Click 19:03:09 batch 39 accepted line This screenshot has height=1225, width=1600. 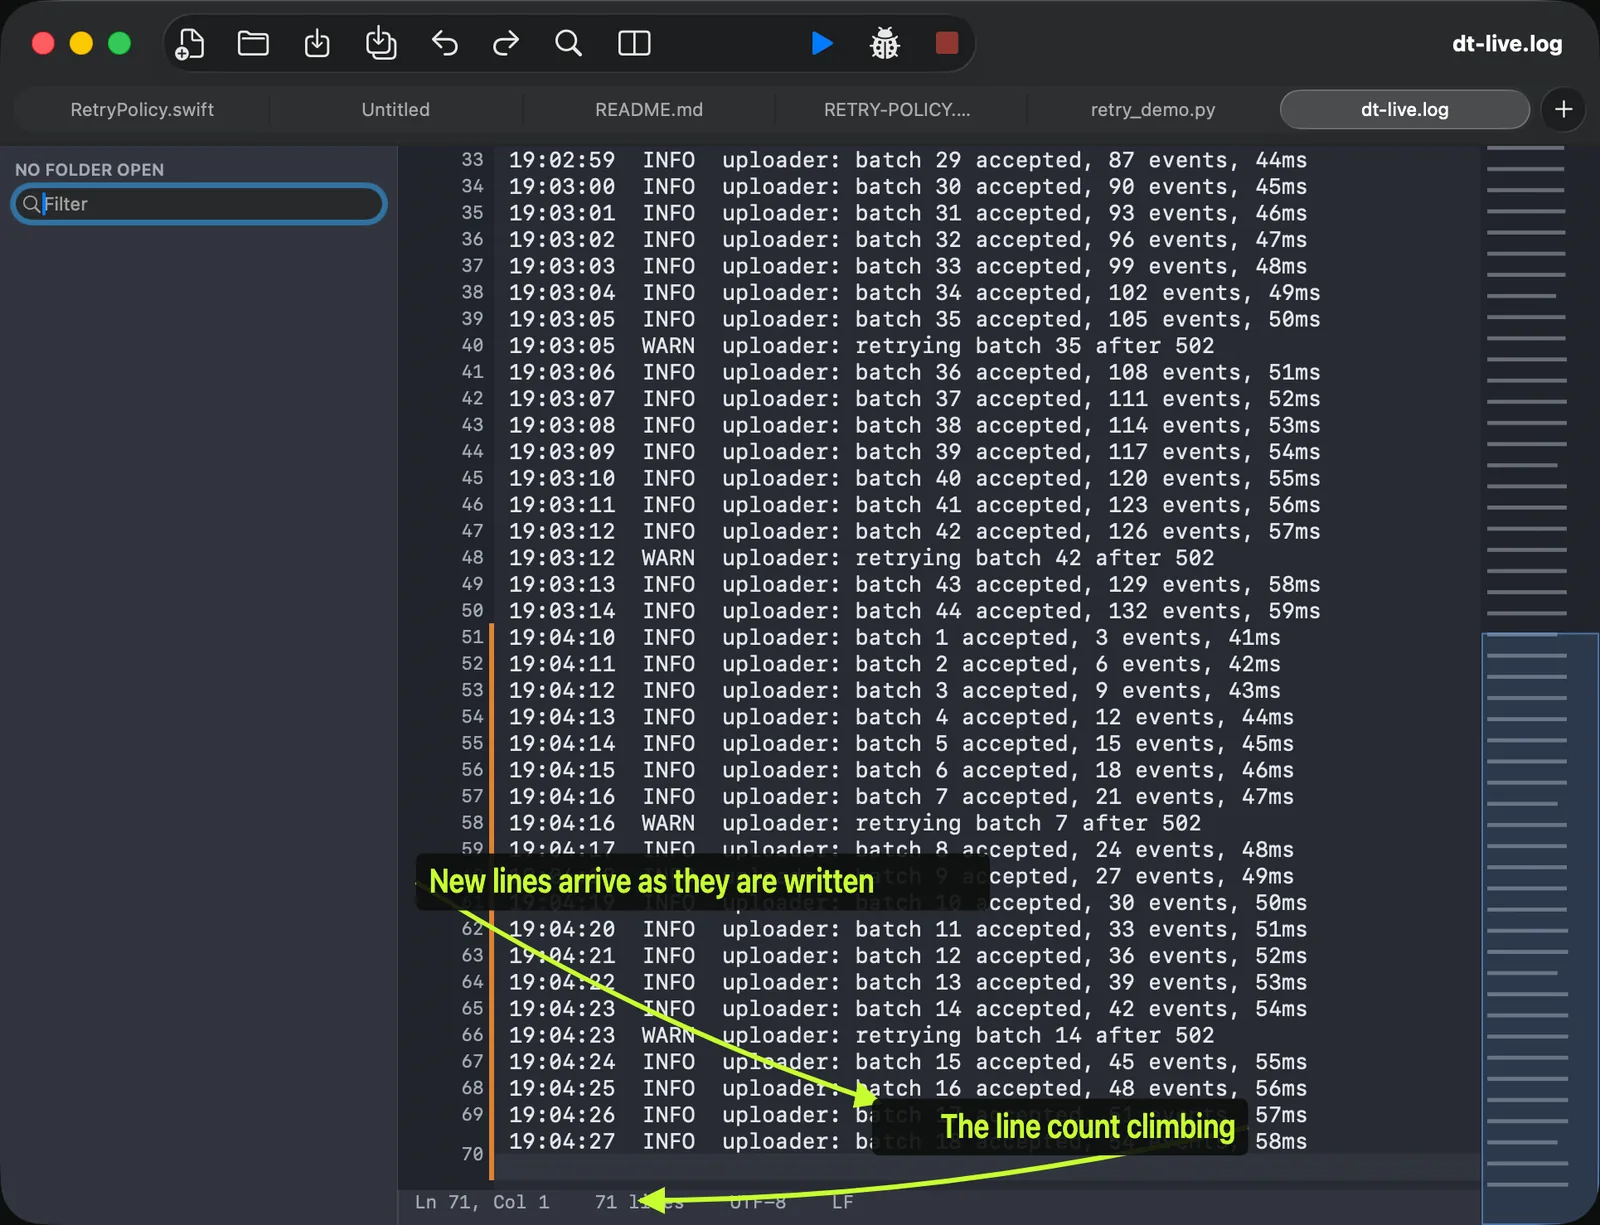click(x=914, y=452)
